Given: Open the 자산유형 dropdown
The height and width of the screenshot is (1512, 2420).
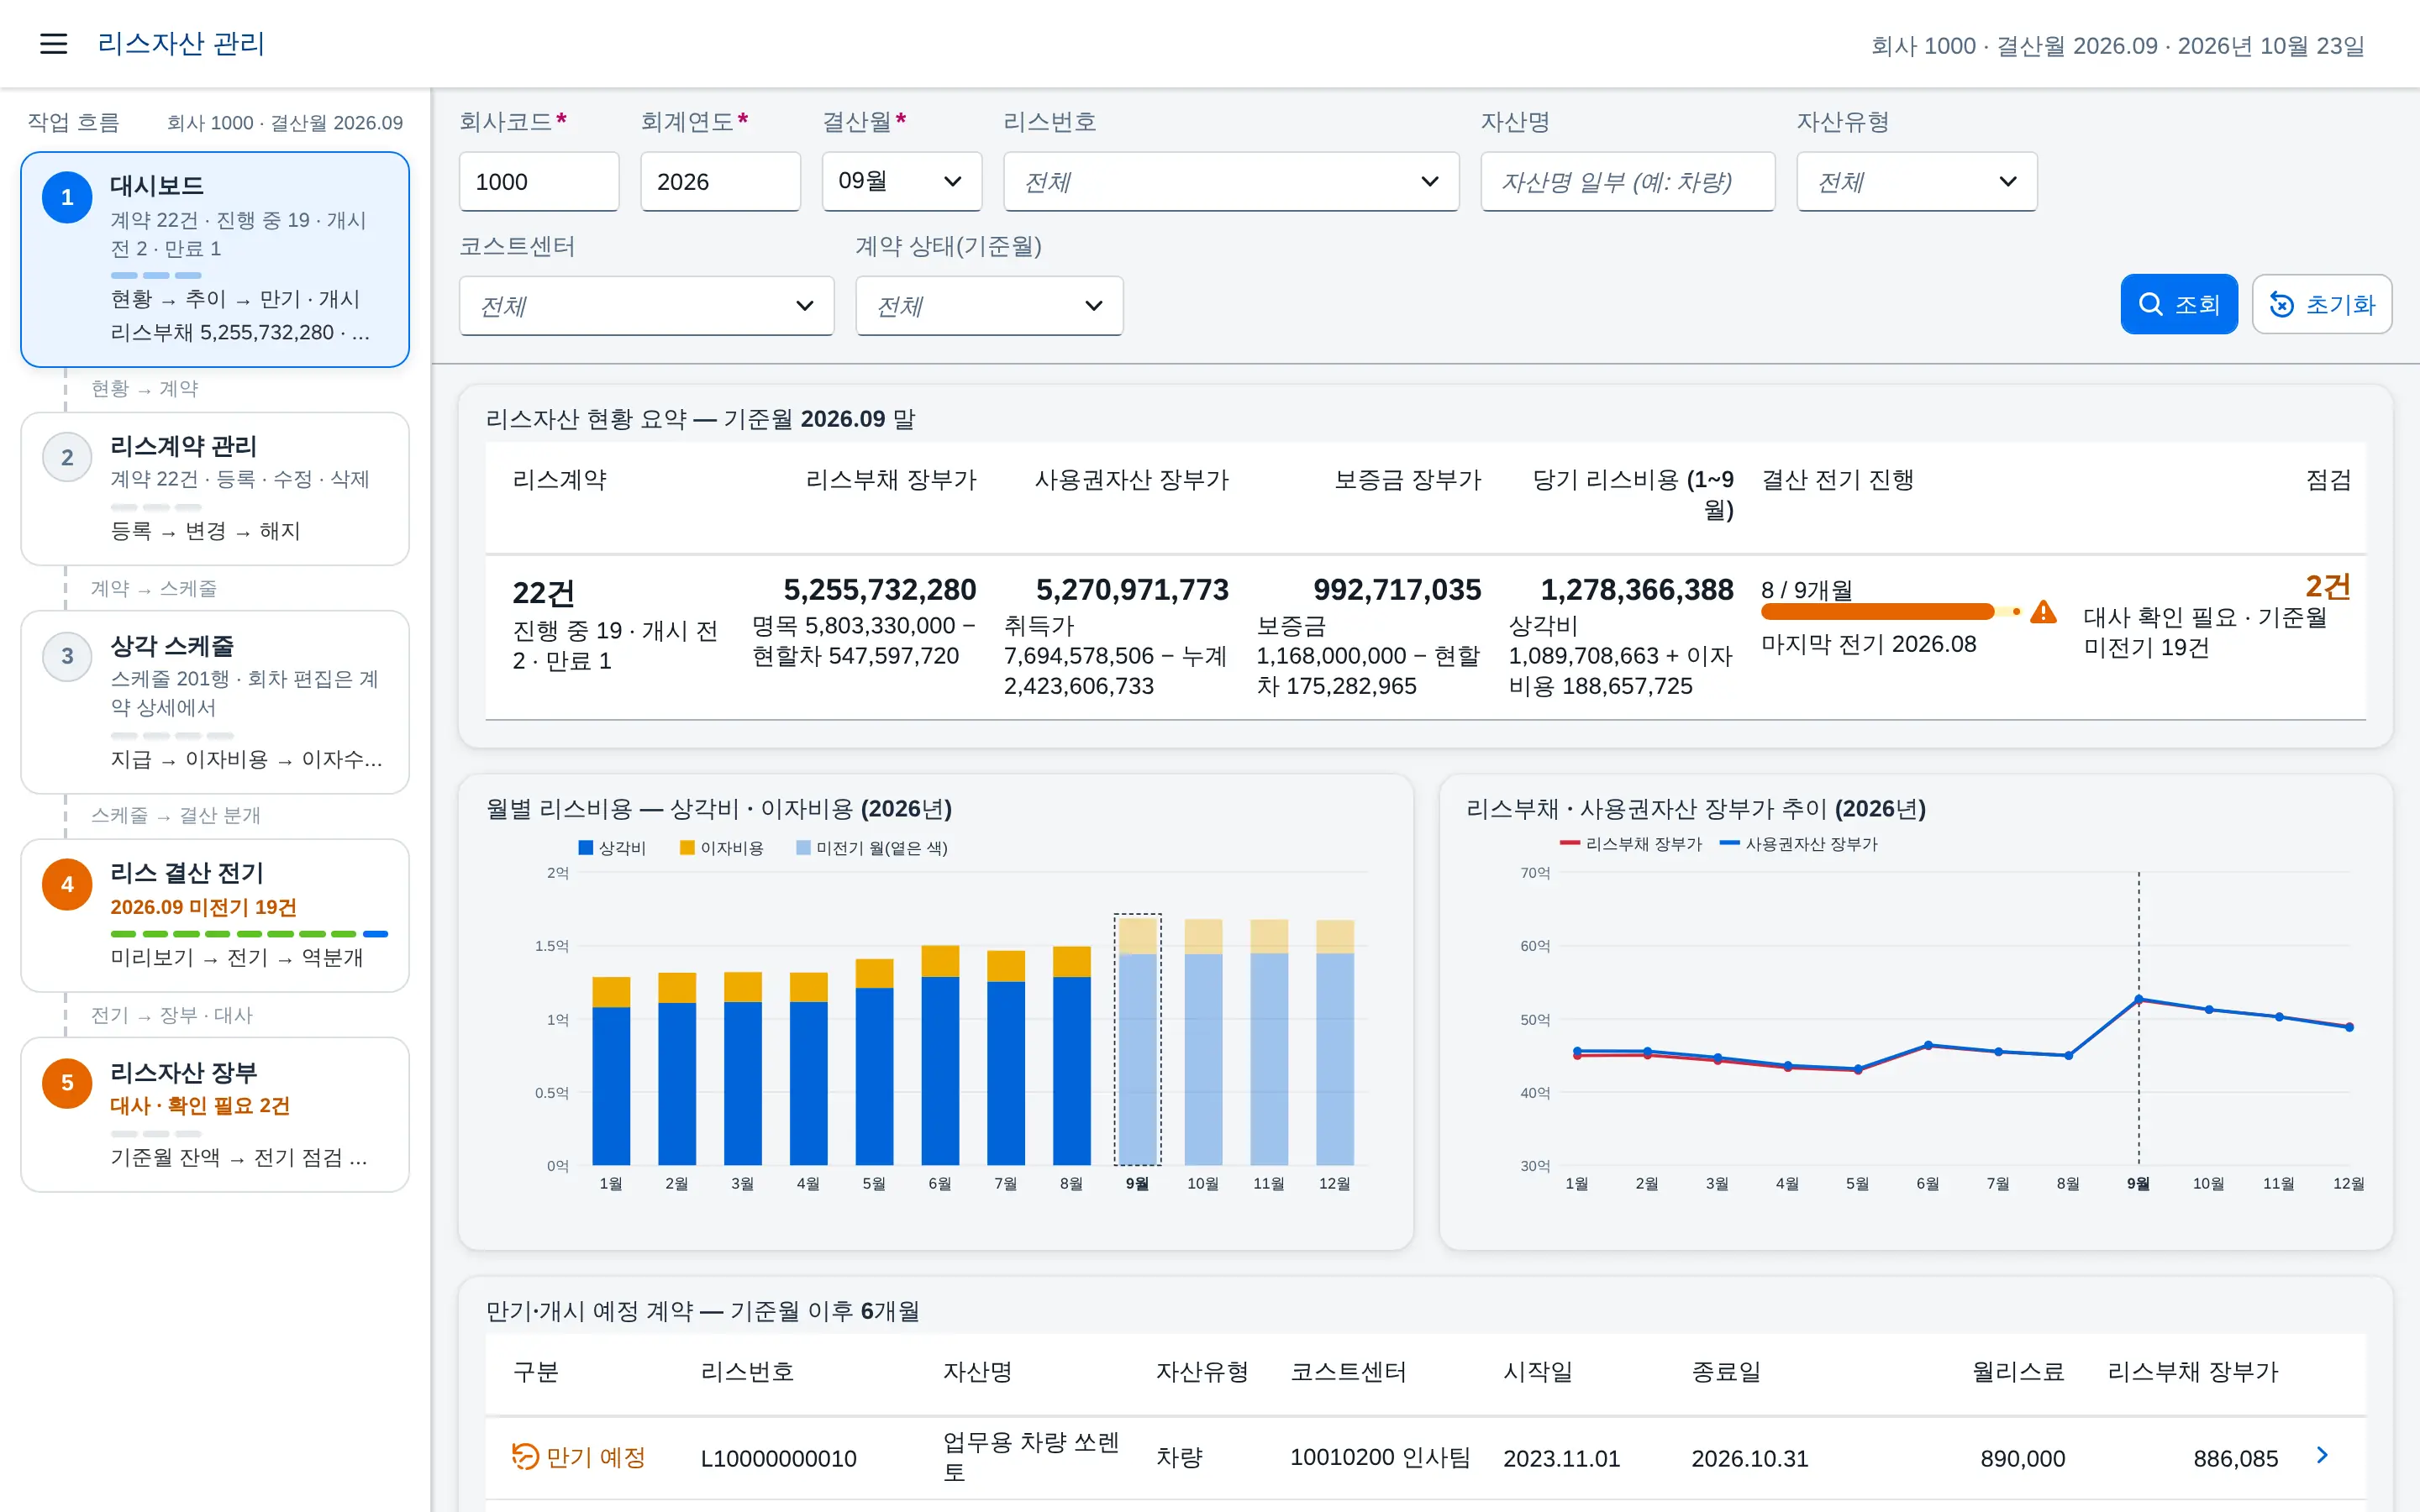Looking at the screenshot, I should click(1917, 182).
